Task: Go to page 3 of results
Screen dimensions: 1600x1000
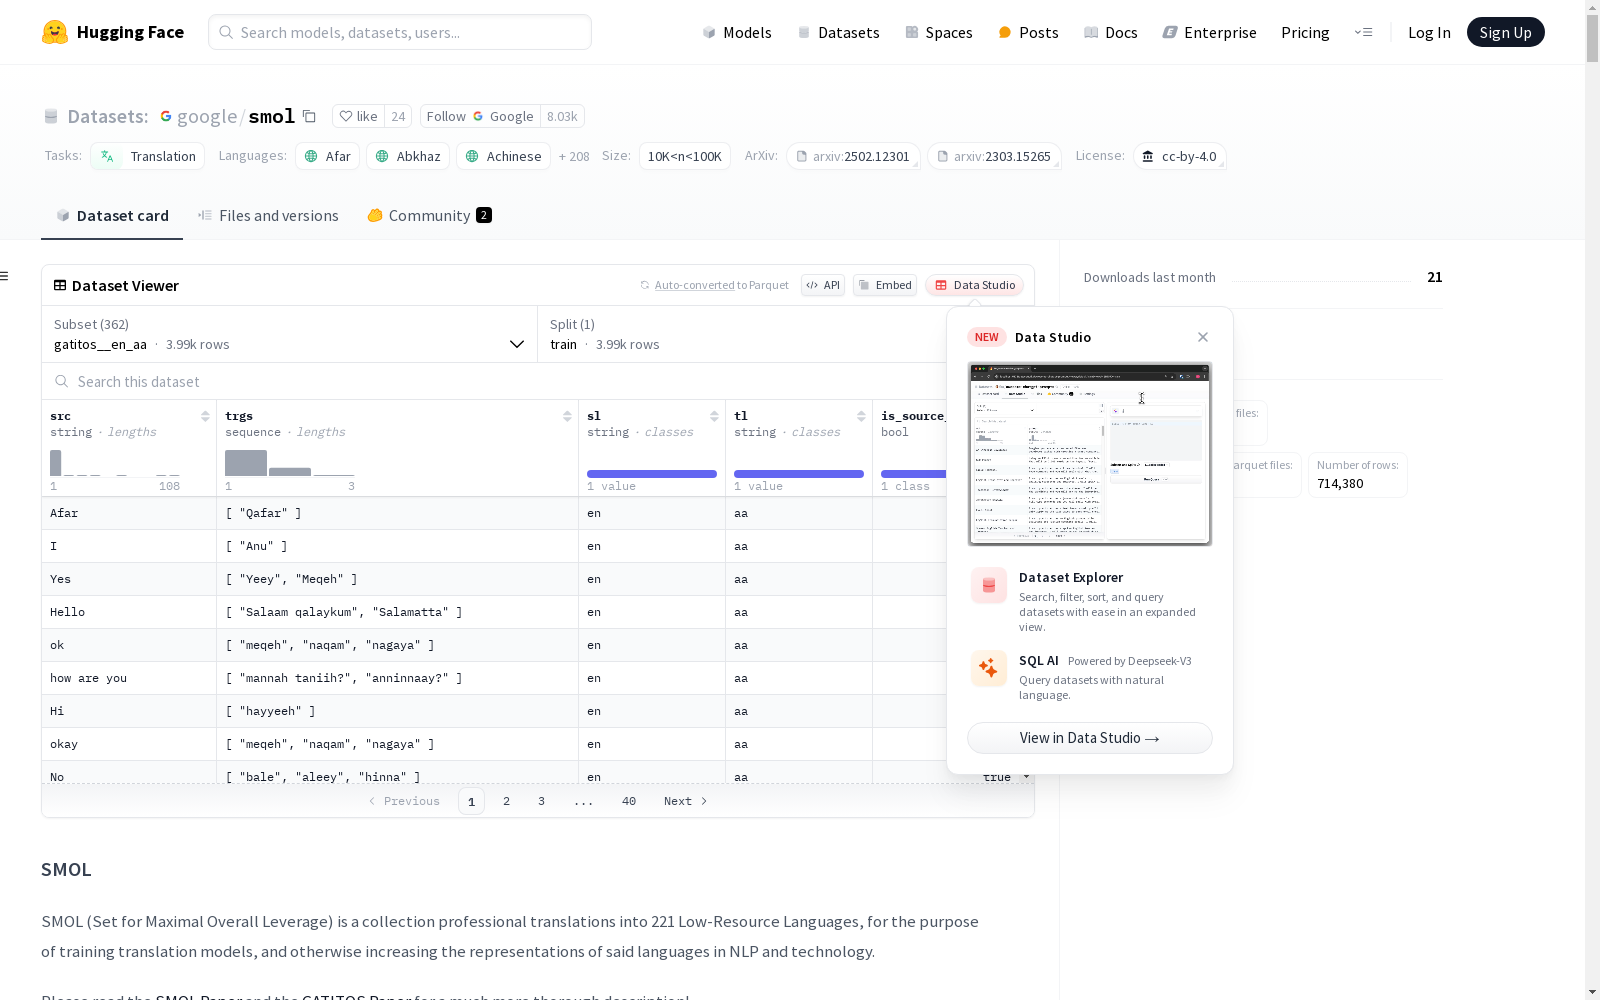Action: click(x=542, y=801)
